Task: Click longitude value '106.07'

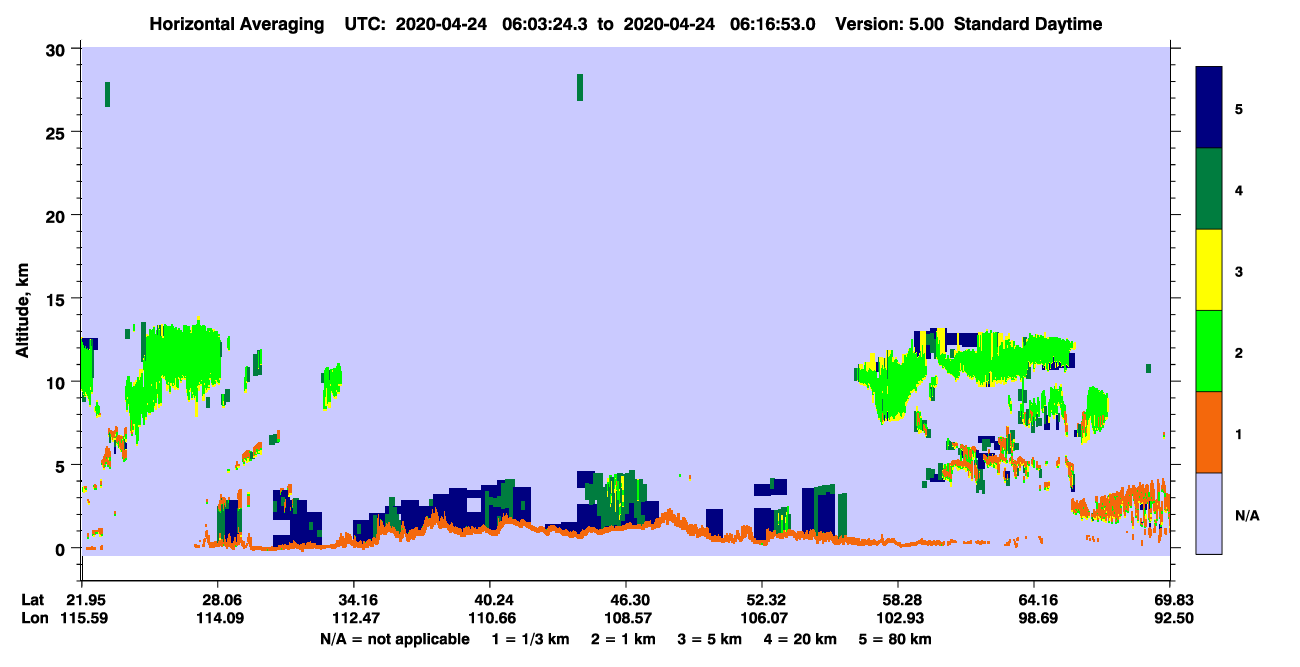Action: [x=762, y=619]
